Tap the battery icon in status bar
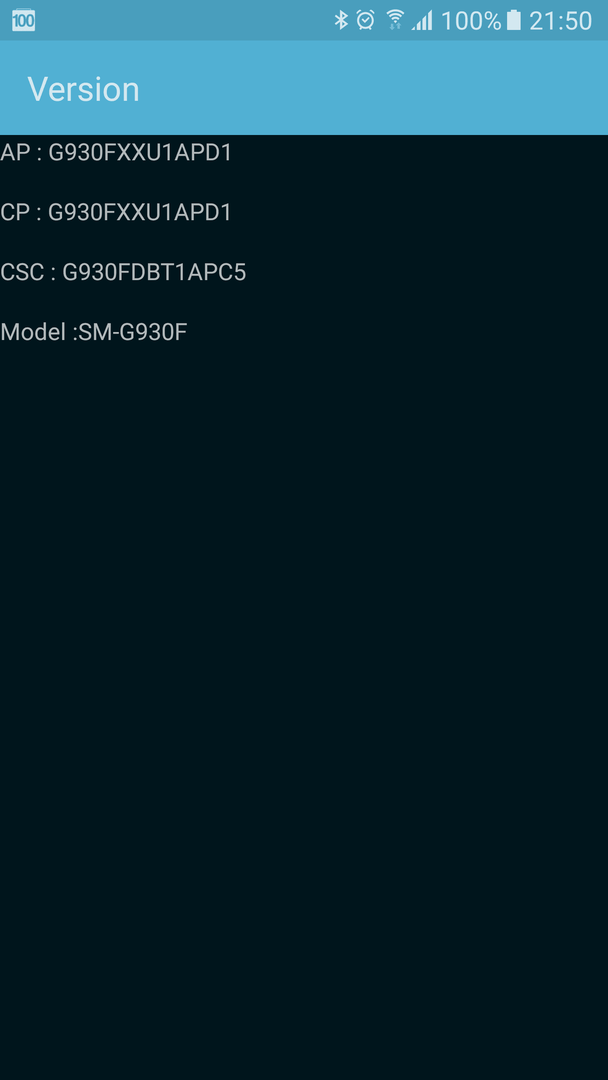The width and height of the screenshot is (608, 1080). 514,20
